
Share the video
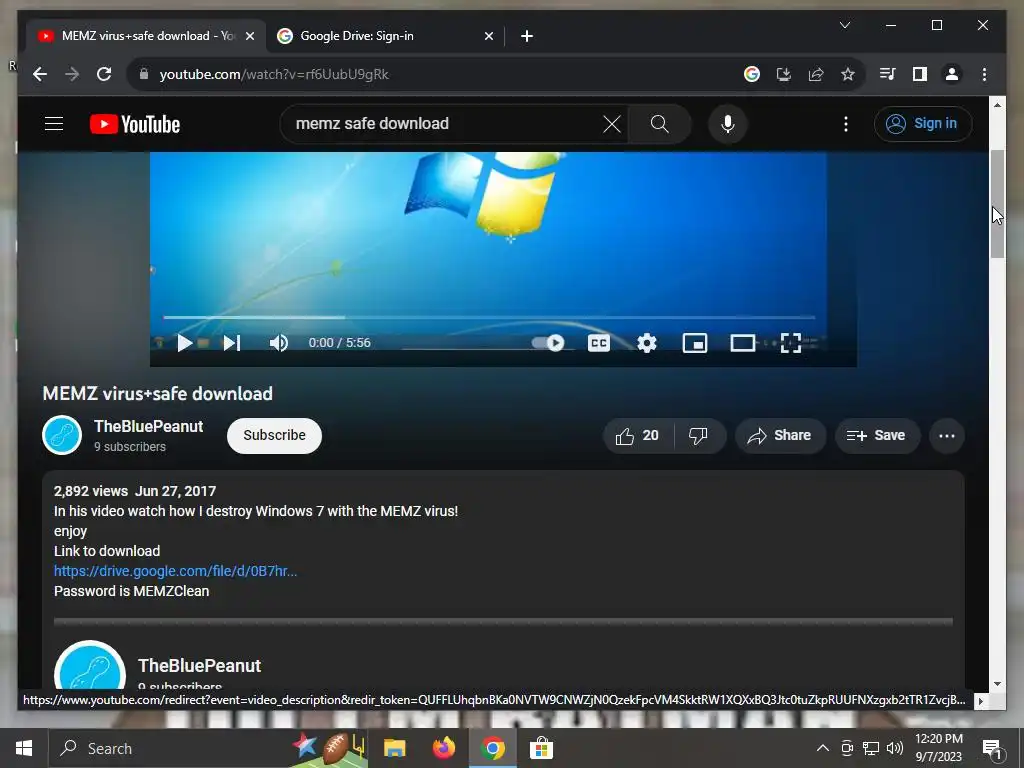[x=780, y=436]
